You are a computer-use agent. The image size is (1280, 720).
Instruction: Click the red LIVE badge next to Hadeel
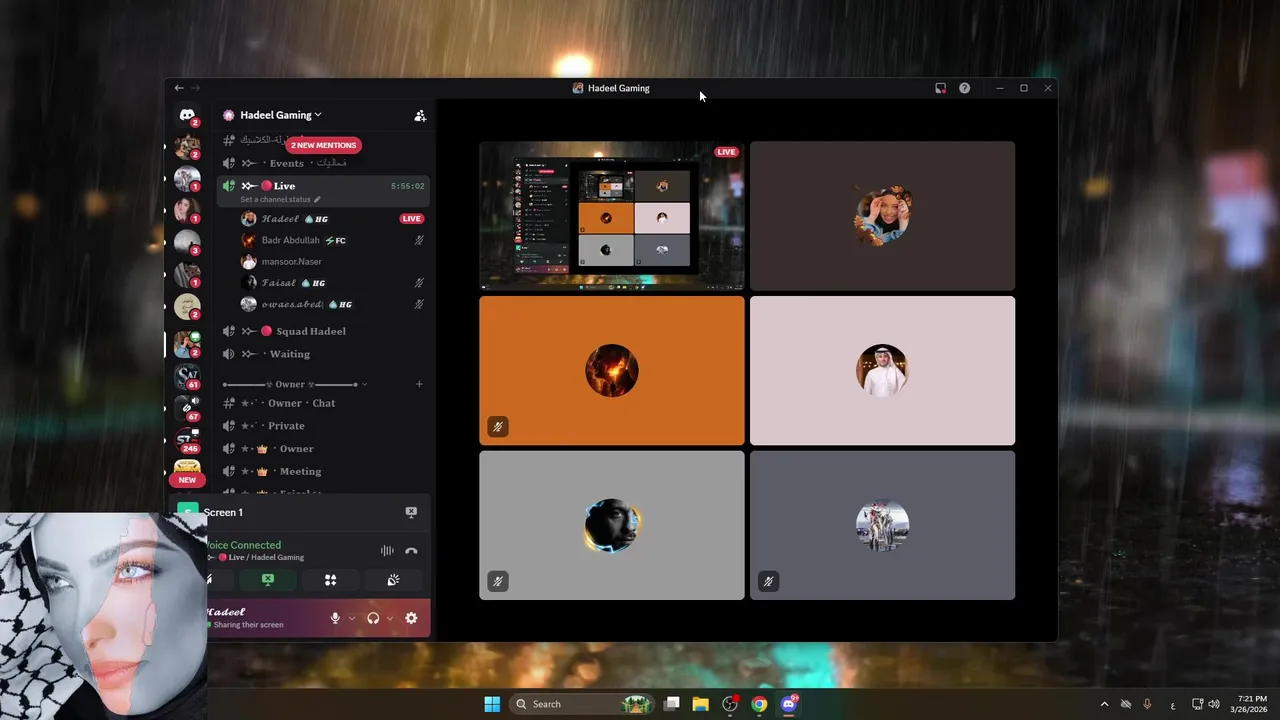(x=411, y=219)
